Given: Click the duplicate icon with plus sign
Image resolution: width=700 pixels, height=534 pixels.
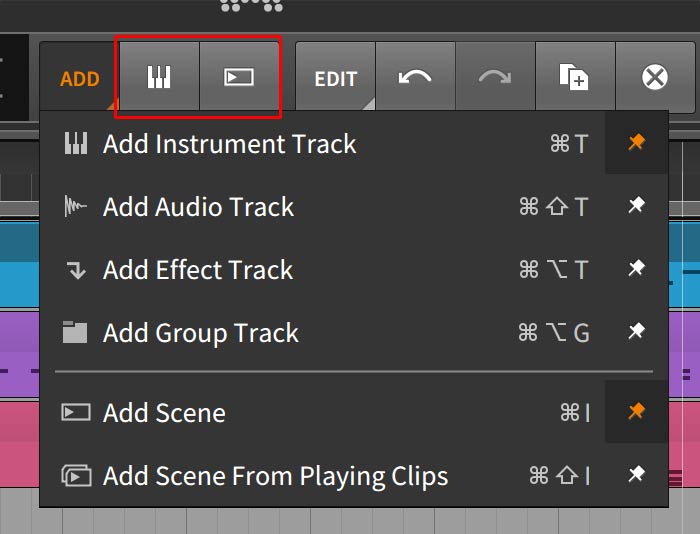Looking at the screenshot, I should coord(575,77).
